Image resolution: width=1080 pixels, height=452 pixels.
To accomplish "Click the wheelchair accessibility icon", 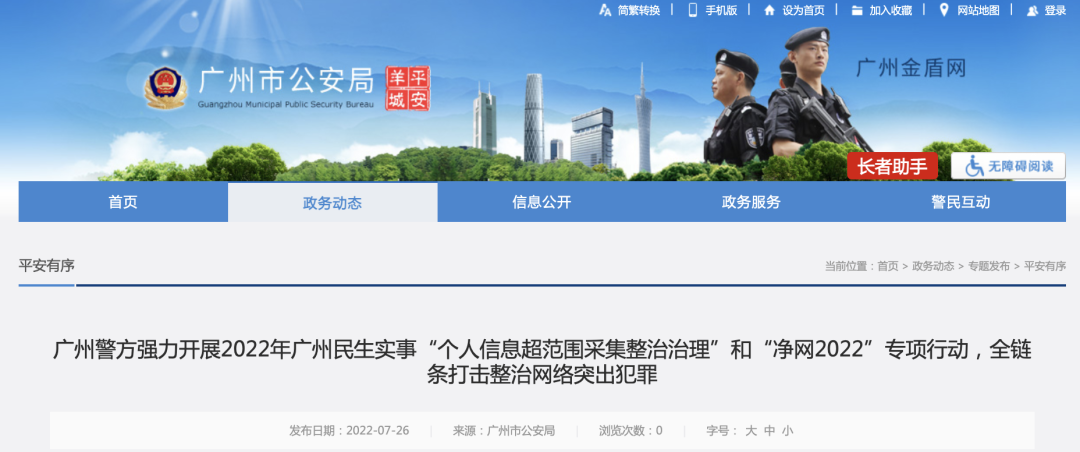I will 974,166.
